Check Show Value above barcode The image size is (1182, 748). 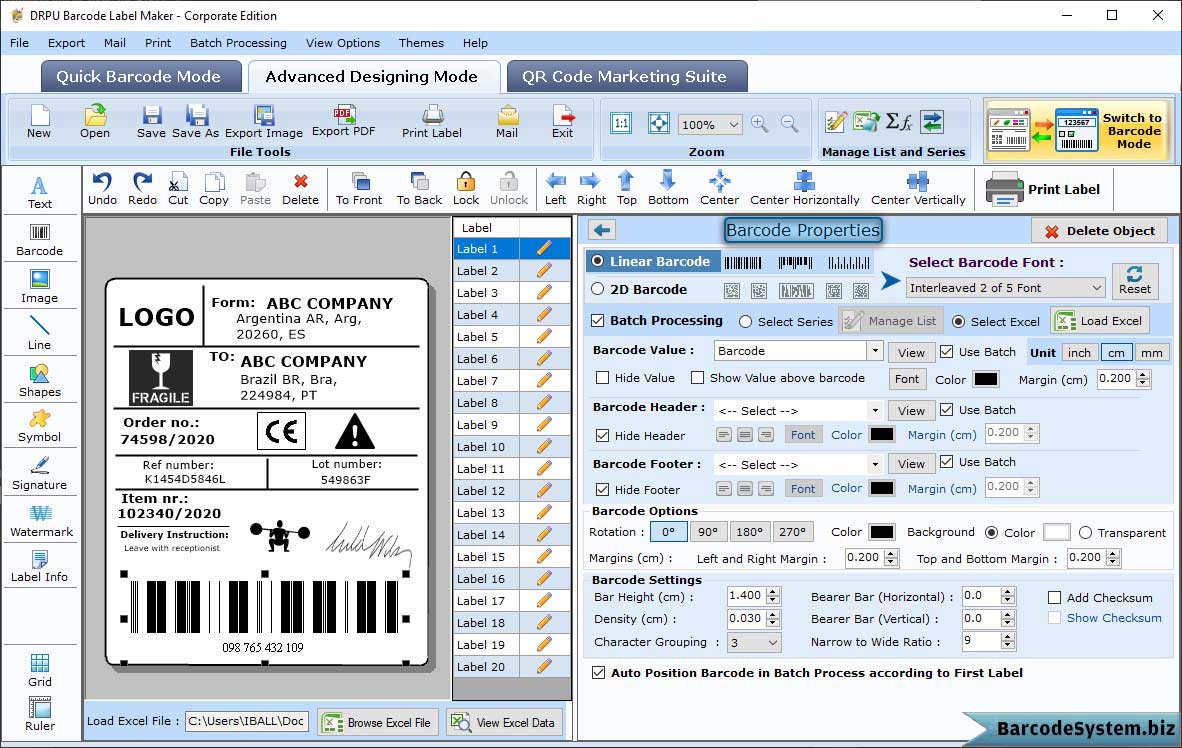(x=697, y=378)
